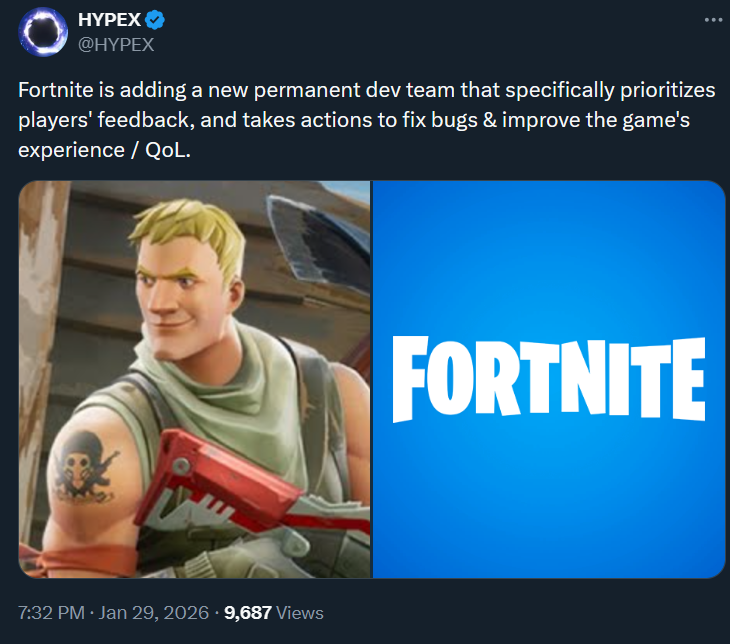Open the @HYPEX handle link
Image resolution: width=730 pixels, height=644 pixels.
(116, 45)
